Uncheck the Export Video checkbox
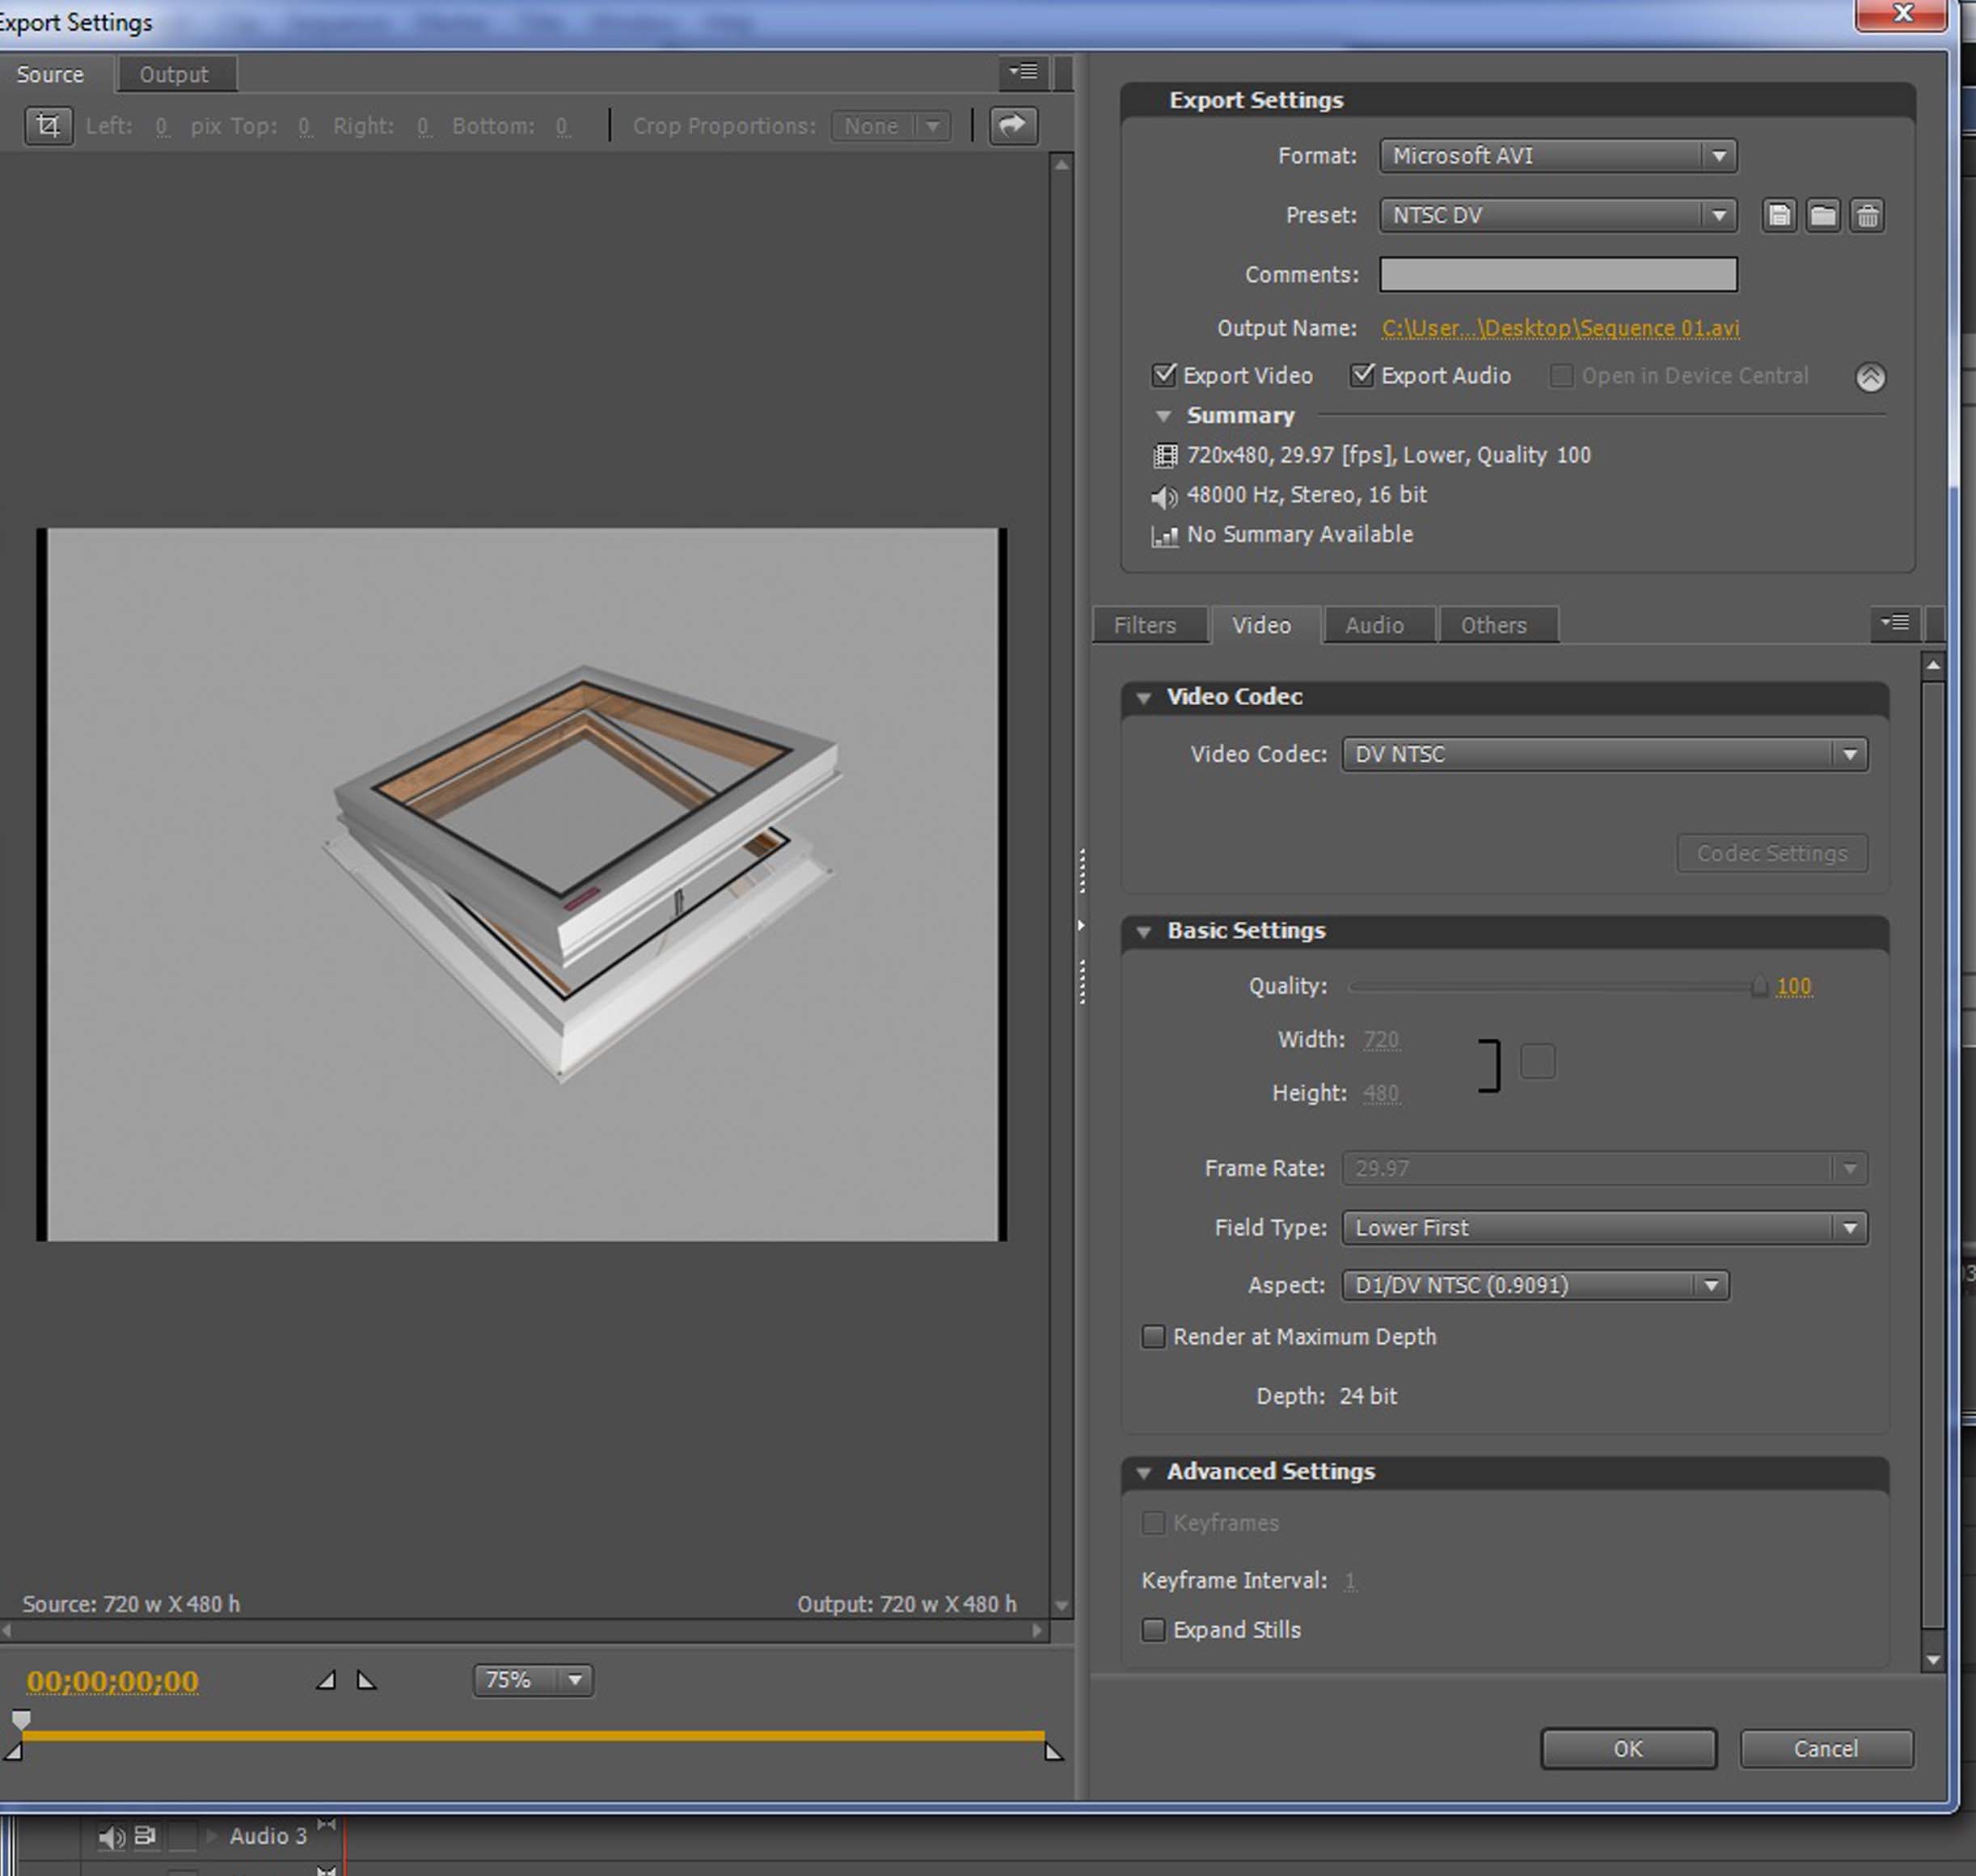 coord(1163,375)
